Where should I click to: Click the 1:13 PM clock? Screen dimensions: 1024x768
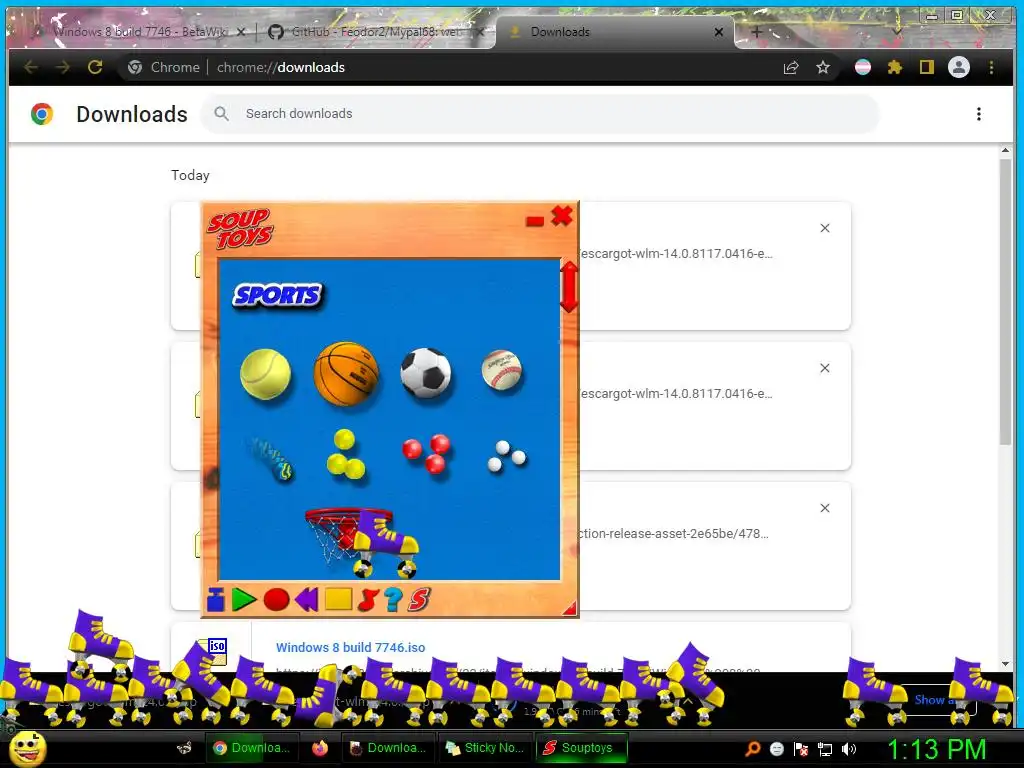pyautogui.click(x=936, y=749)
